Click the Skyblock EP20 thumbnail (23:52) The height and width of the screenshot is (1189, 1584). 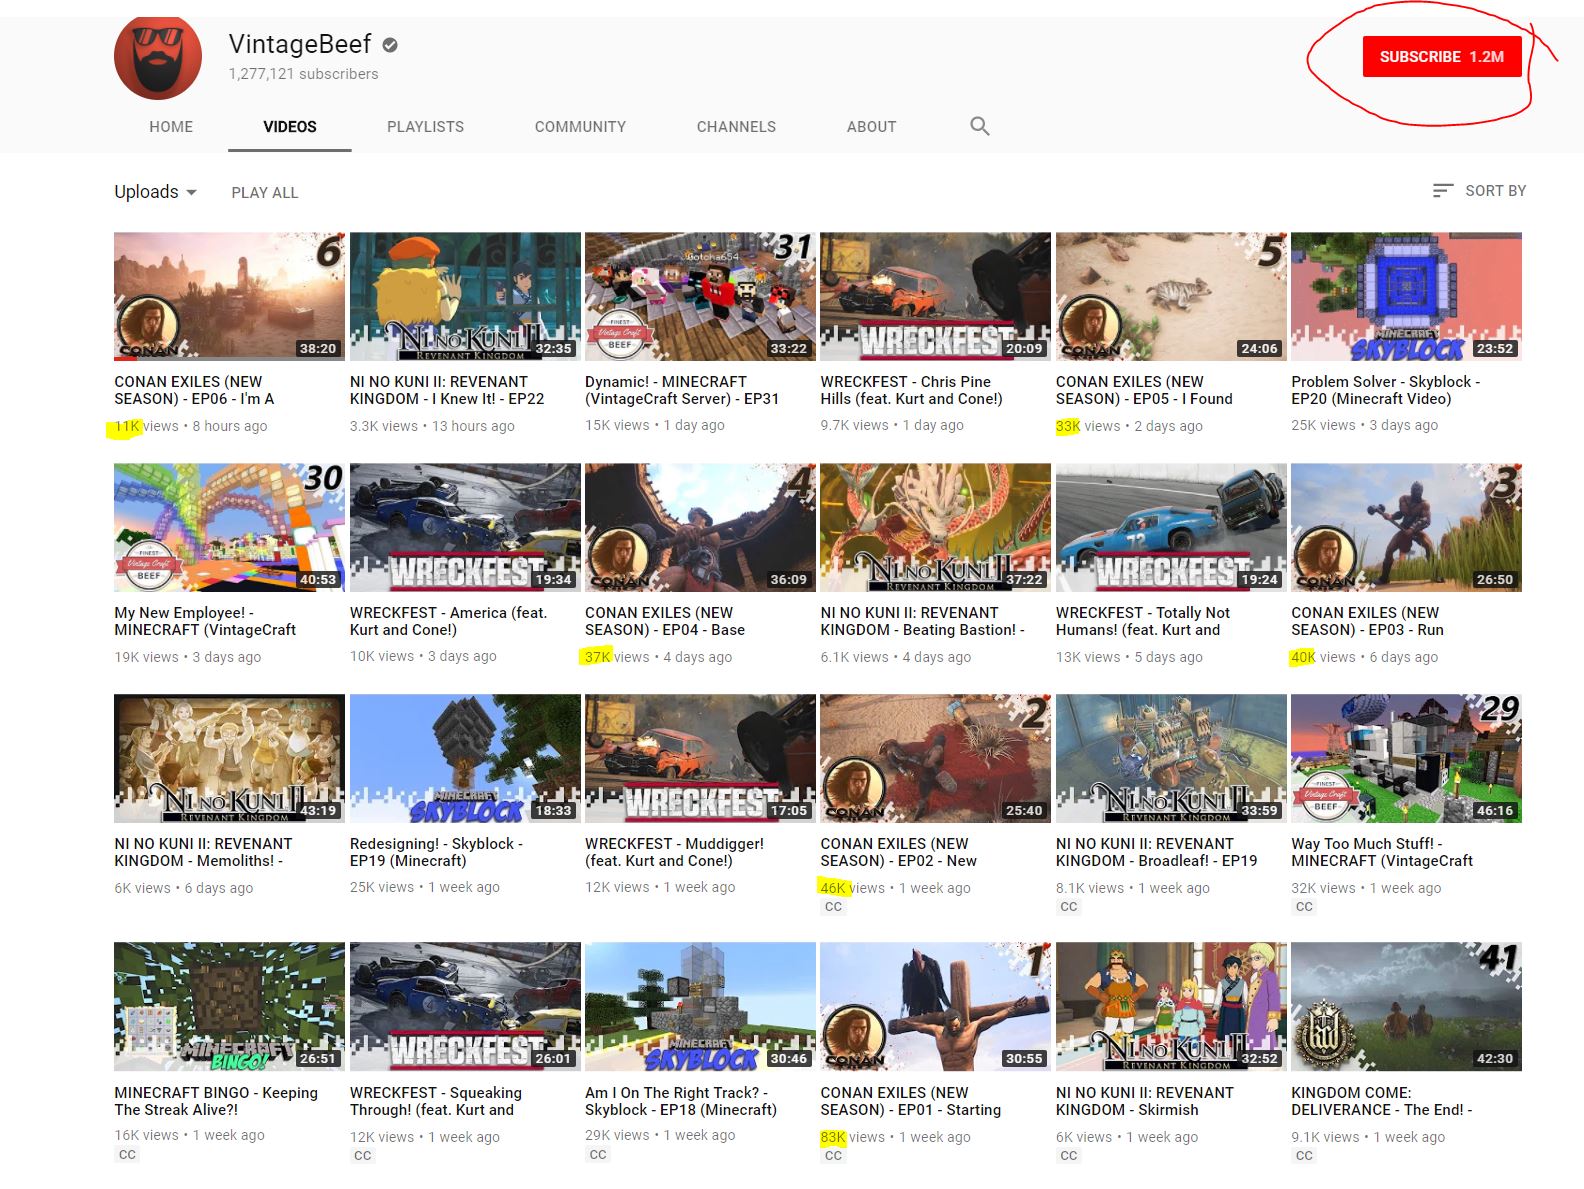click(1406, 297)
